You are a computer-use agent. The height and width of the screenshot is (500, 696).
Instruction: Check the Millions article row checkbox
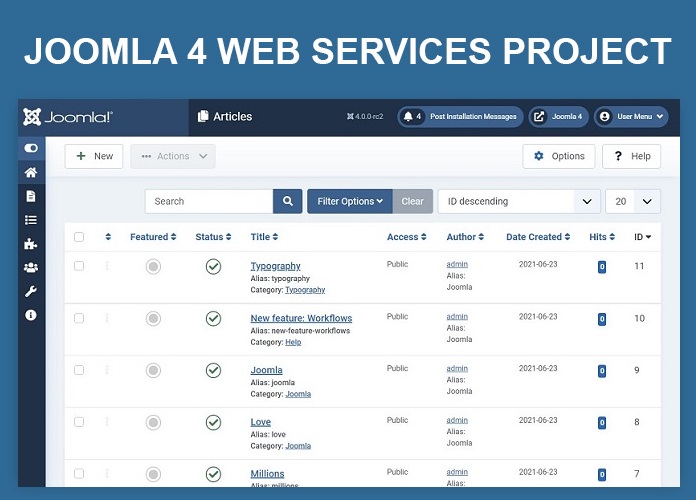[x=79, y=474]
